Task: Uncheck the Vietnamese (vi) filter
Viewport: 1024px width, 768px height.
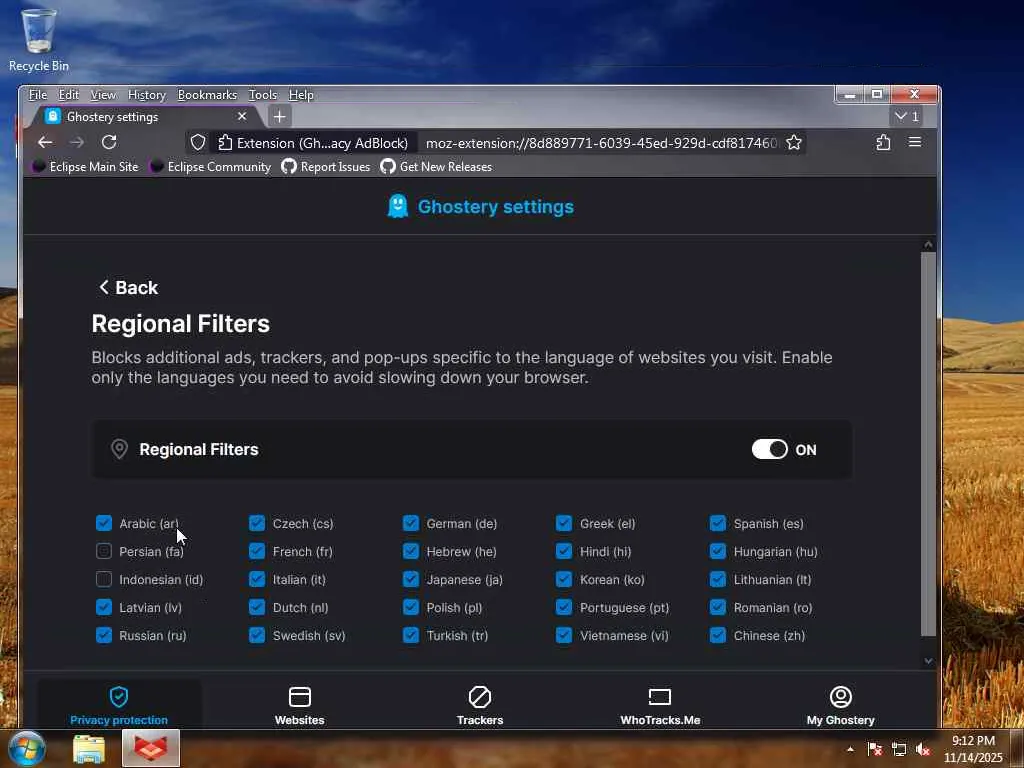Action: 564,635
